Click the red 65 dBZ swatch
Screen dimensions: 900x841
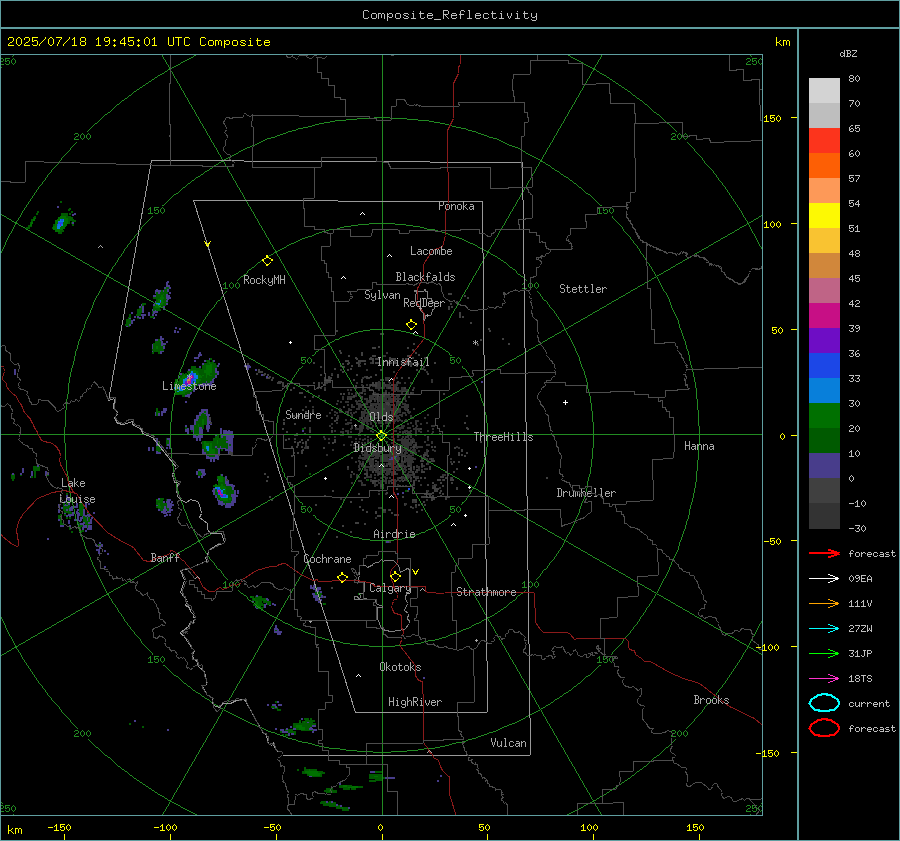tap(824, 140)
